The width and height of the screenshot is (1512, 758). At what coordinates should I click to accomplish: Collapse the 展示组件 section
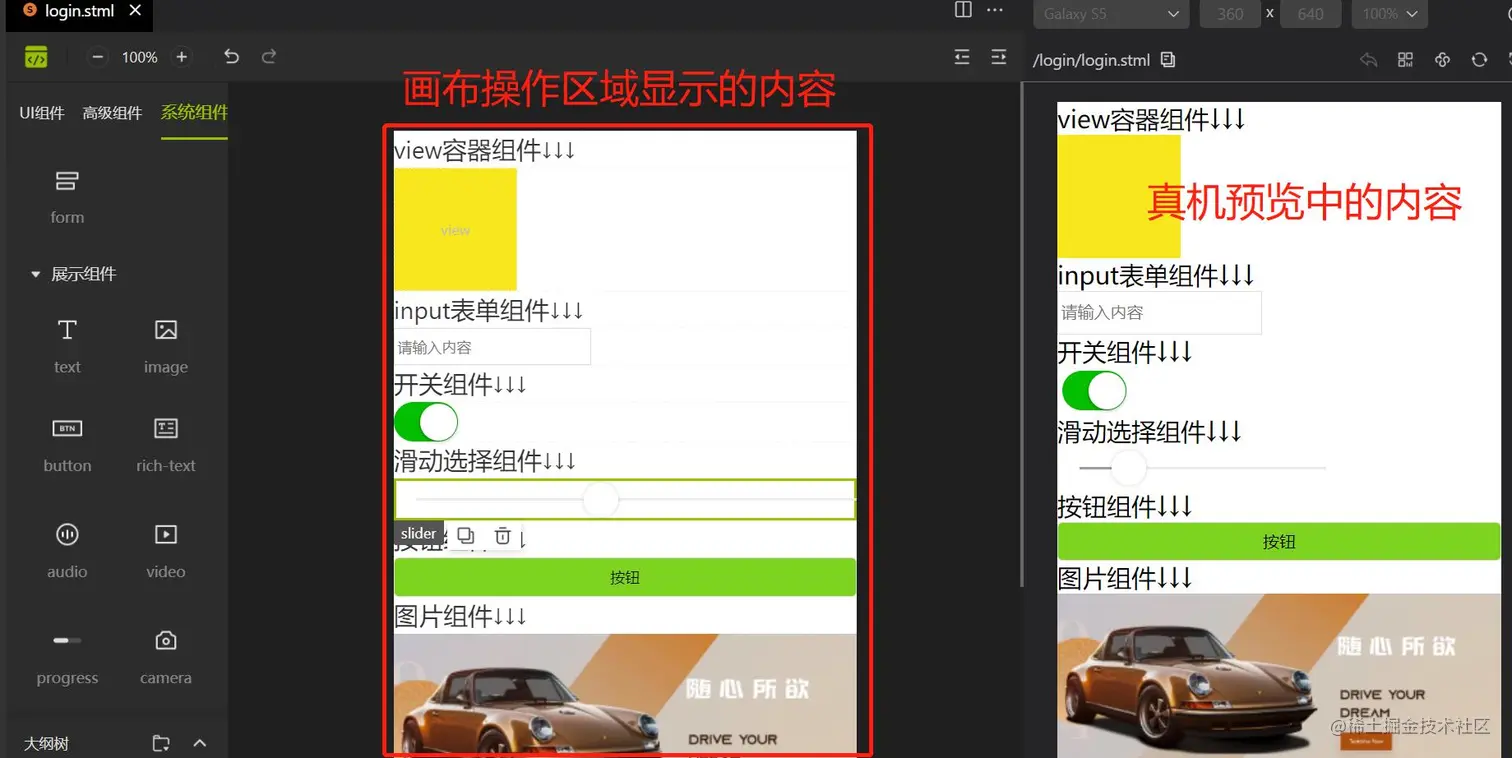pyautogui.click(x=34, y=274)
